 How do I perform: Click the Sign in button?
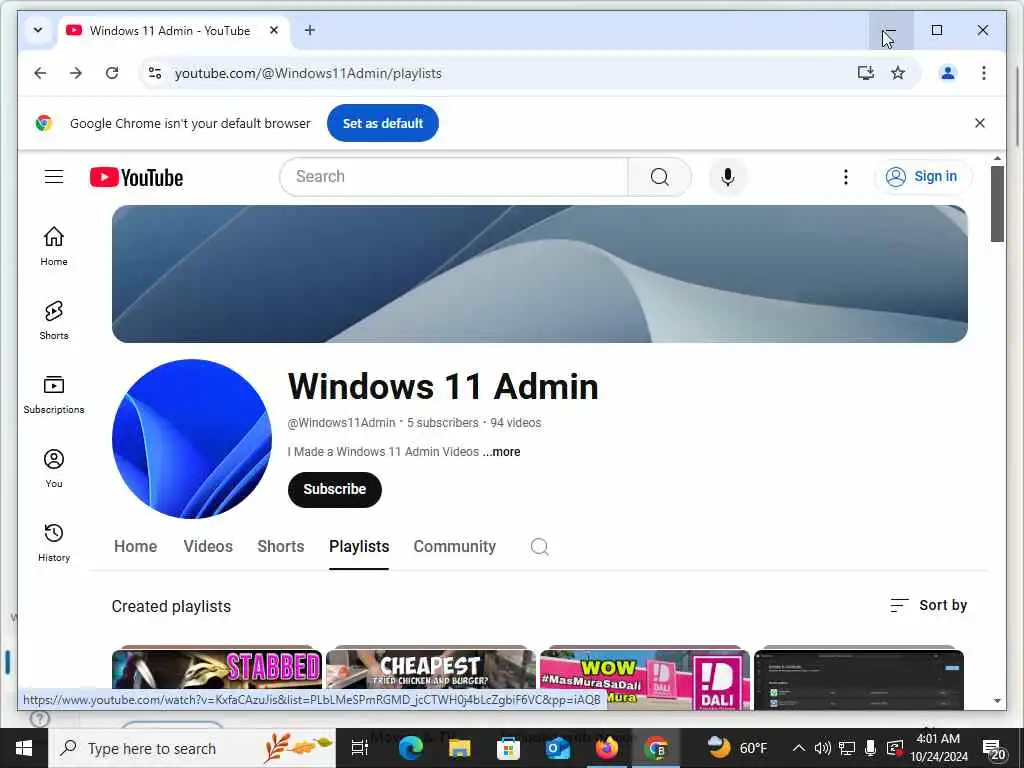(x=923, y=176)
